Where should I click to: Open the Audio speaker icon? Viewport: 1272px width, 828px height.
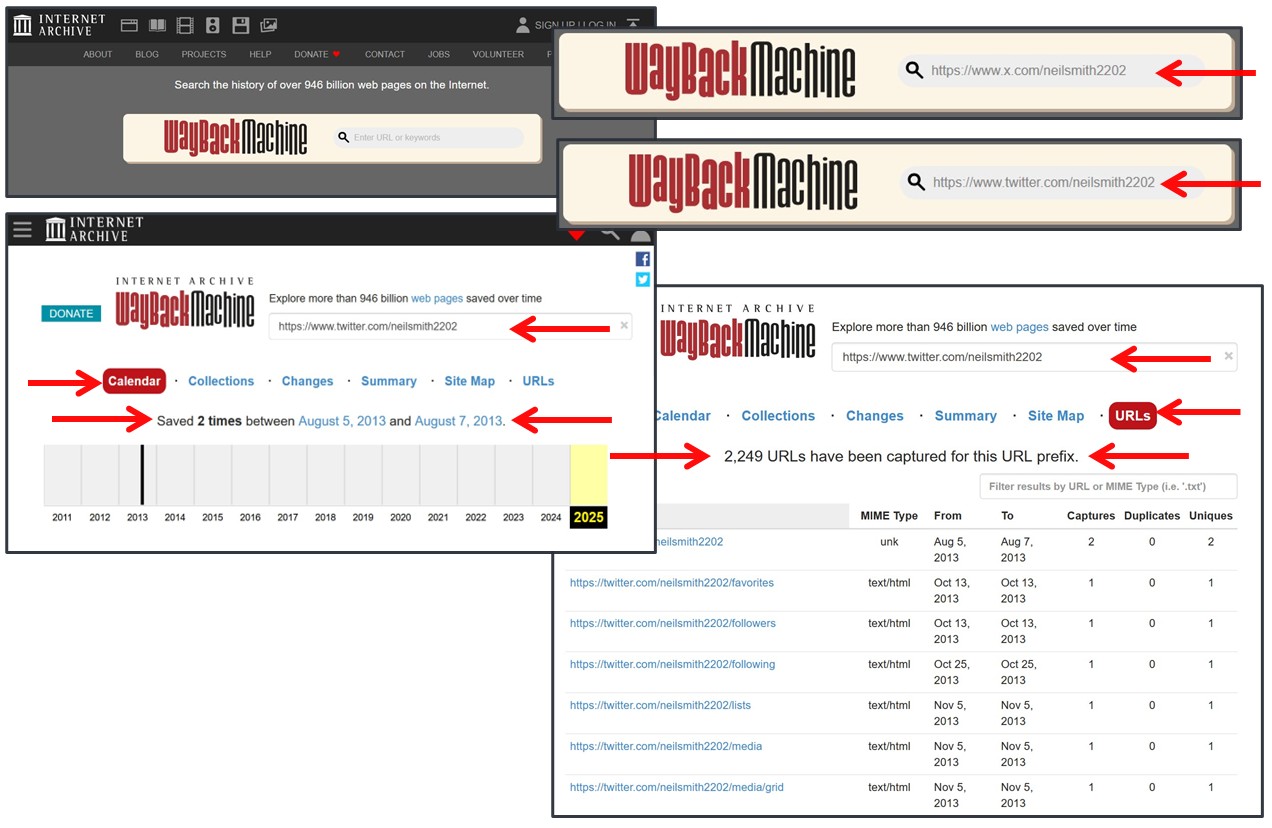[x=212, y=25]
